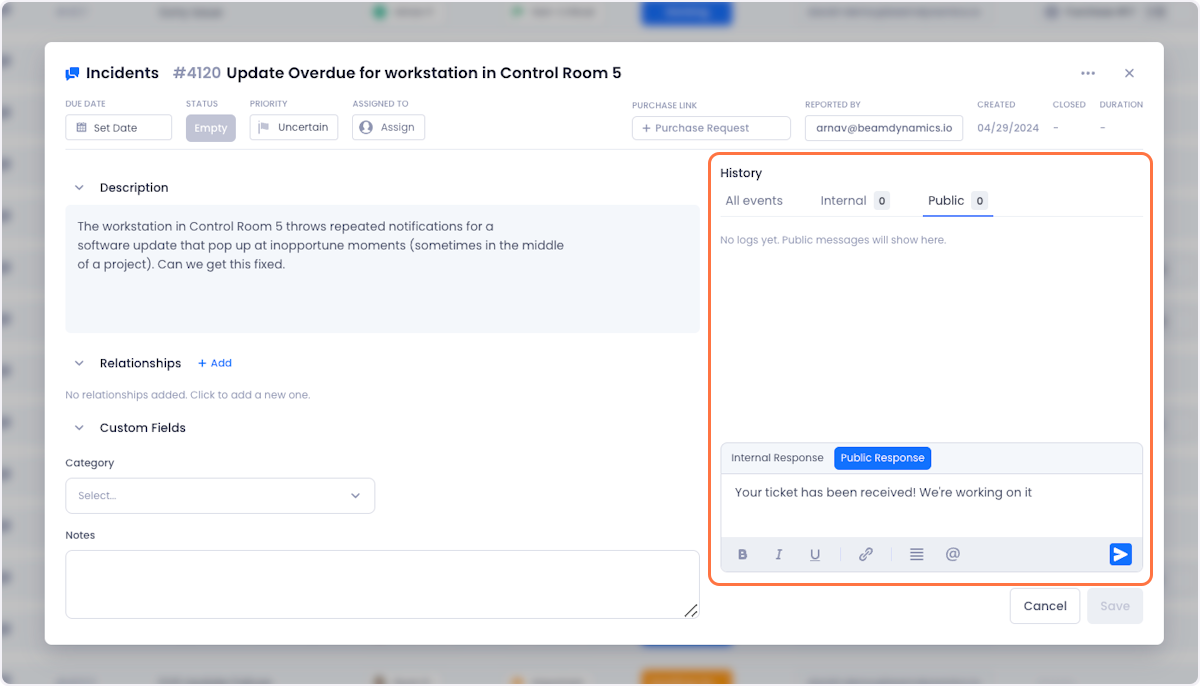Click the + Add relationship link
Viewport: 1200px width, 686px height.
(215, 363)
